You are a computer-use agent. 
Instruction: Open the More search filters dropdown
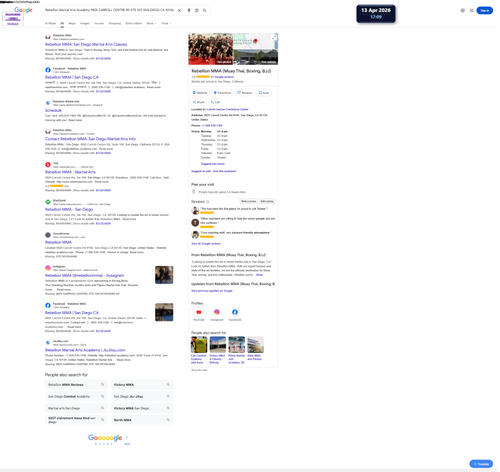click(x=152, y=24)
